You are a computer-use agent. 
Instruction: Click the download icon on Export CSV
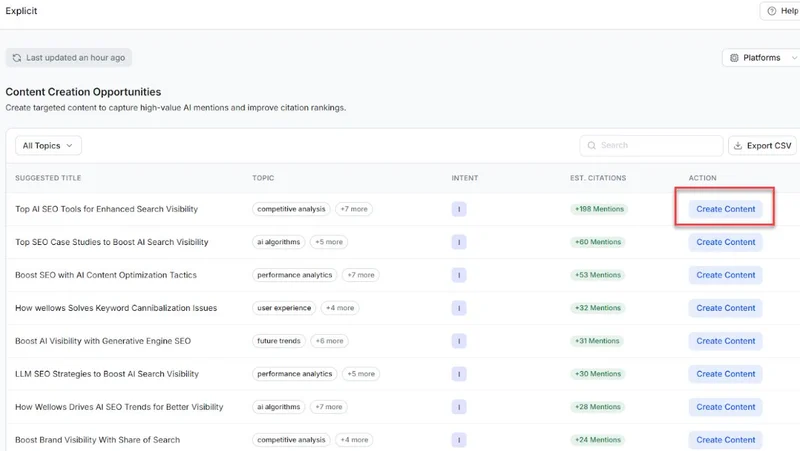[738, 146]
